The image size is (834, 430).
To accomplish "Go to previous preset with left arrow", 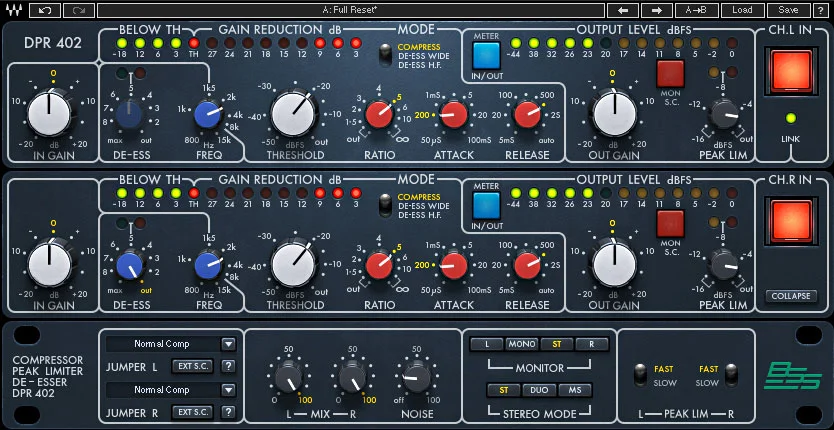I will click(x=623, y=10).
